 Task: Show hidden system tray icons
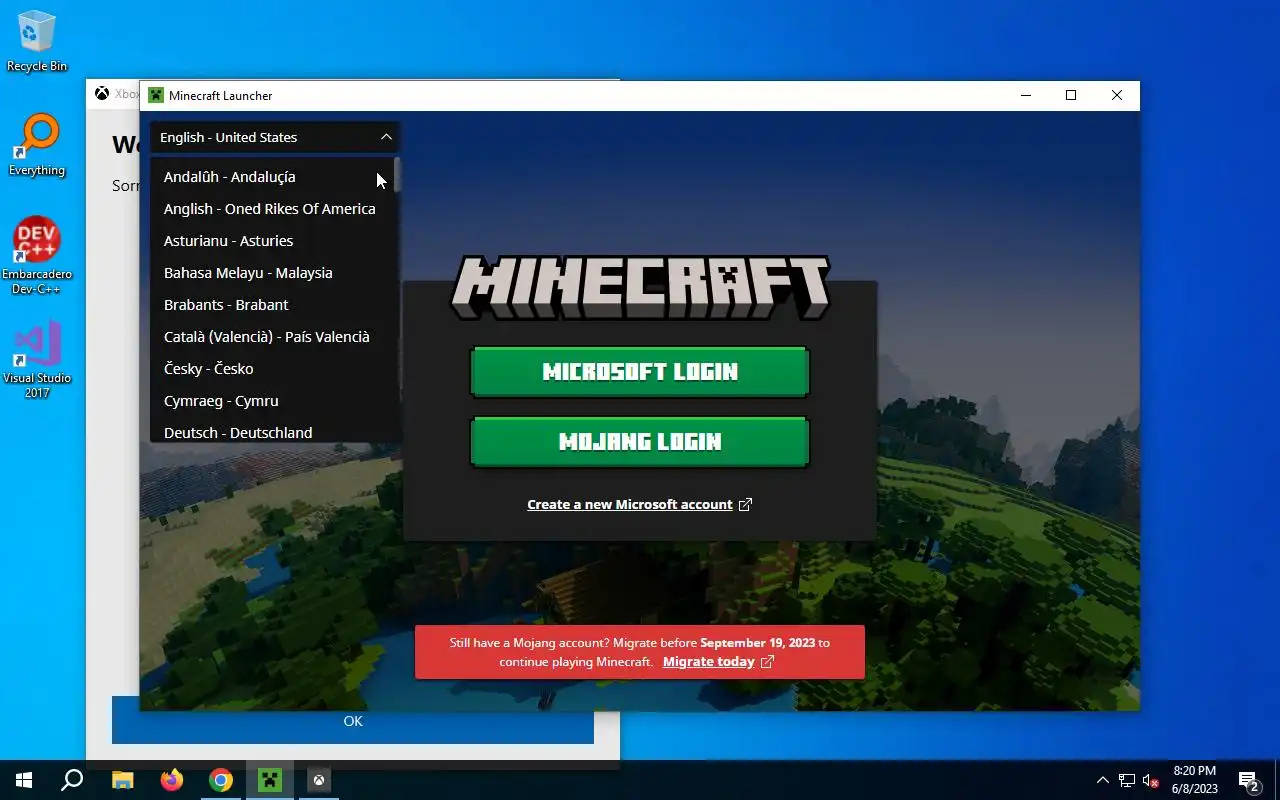coord(1103,780)
